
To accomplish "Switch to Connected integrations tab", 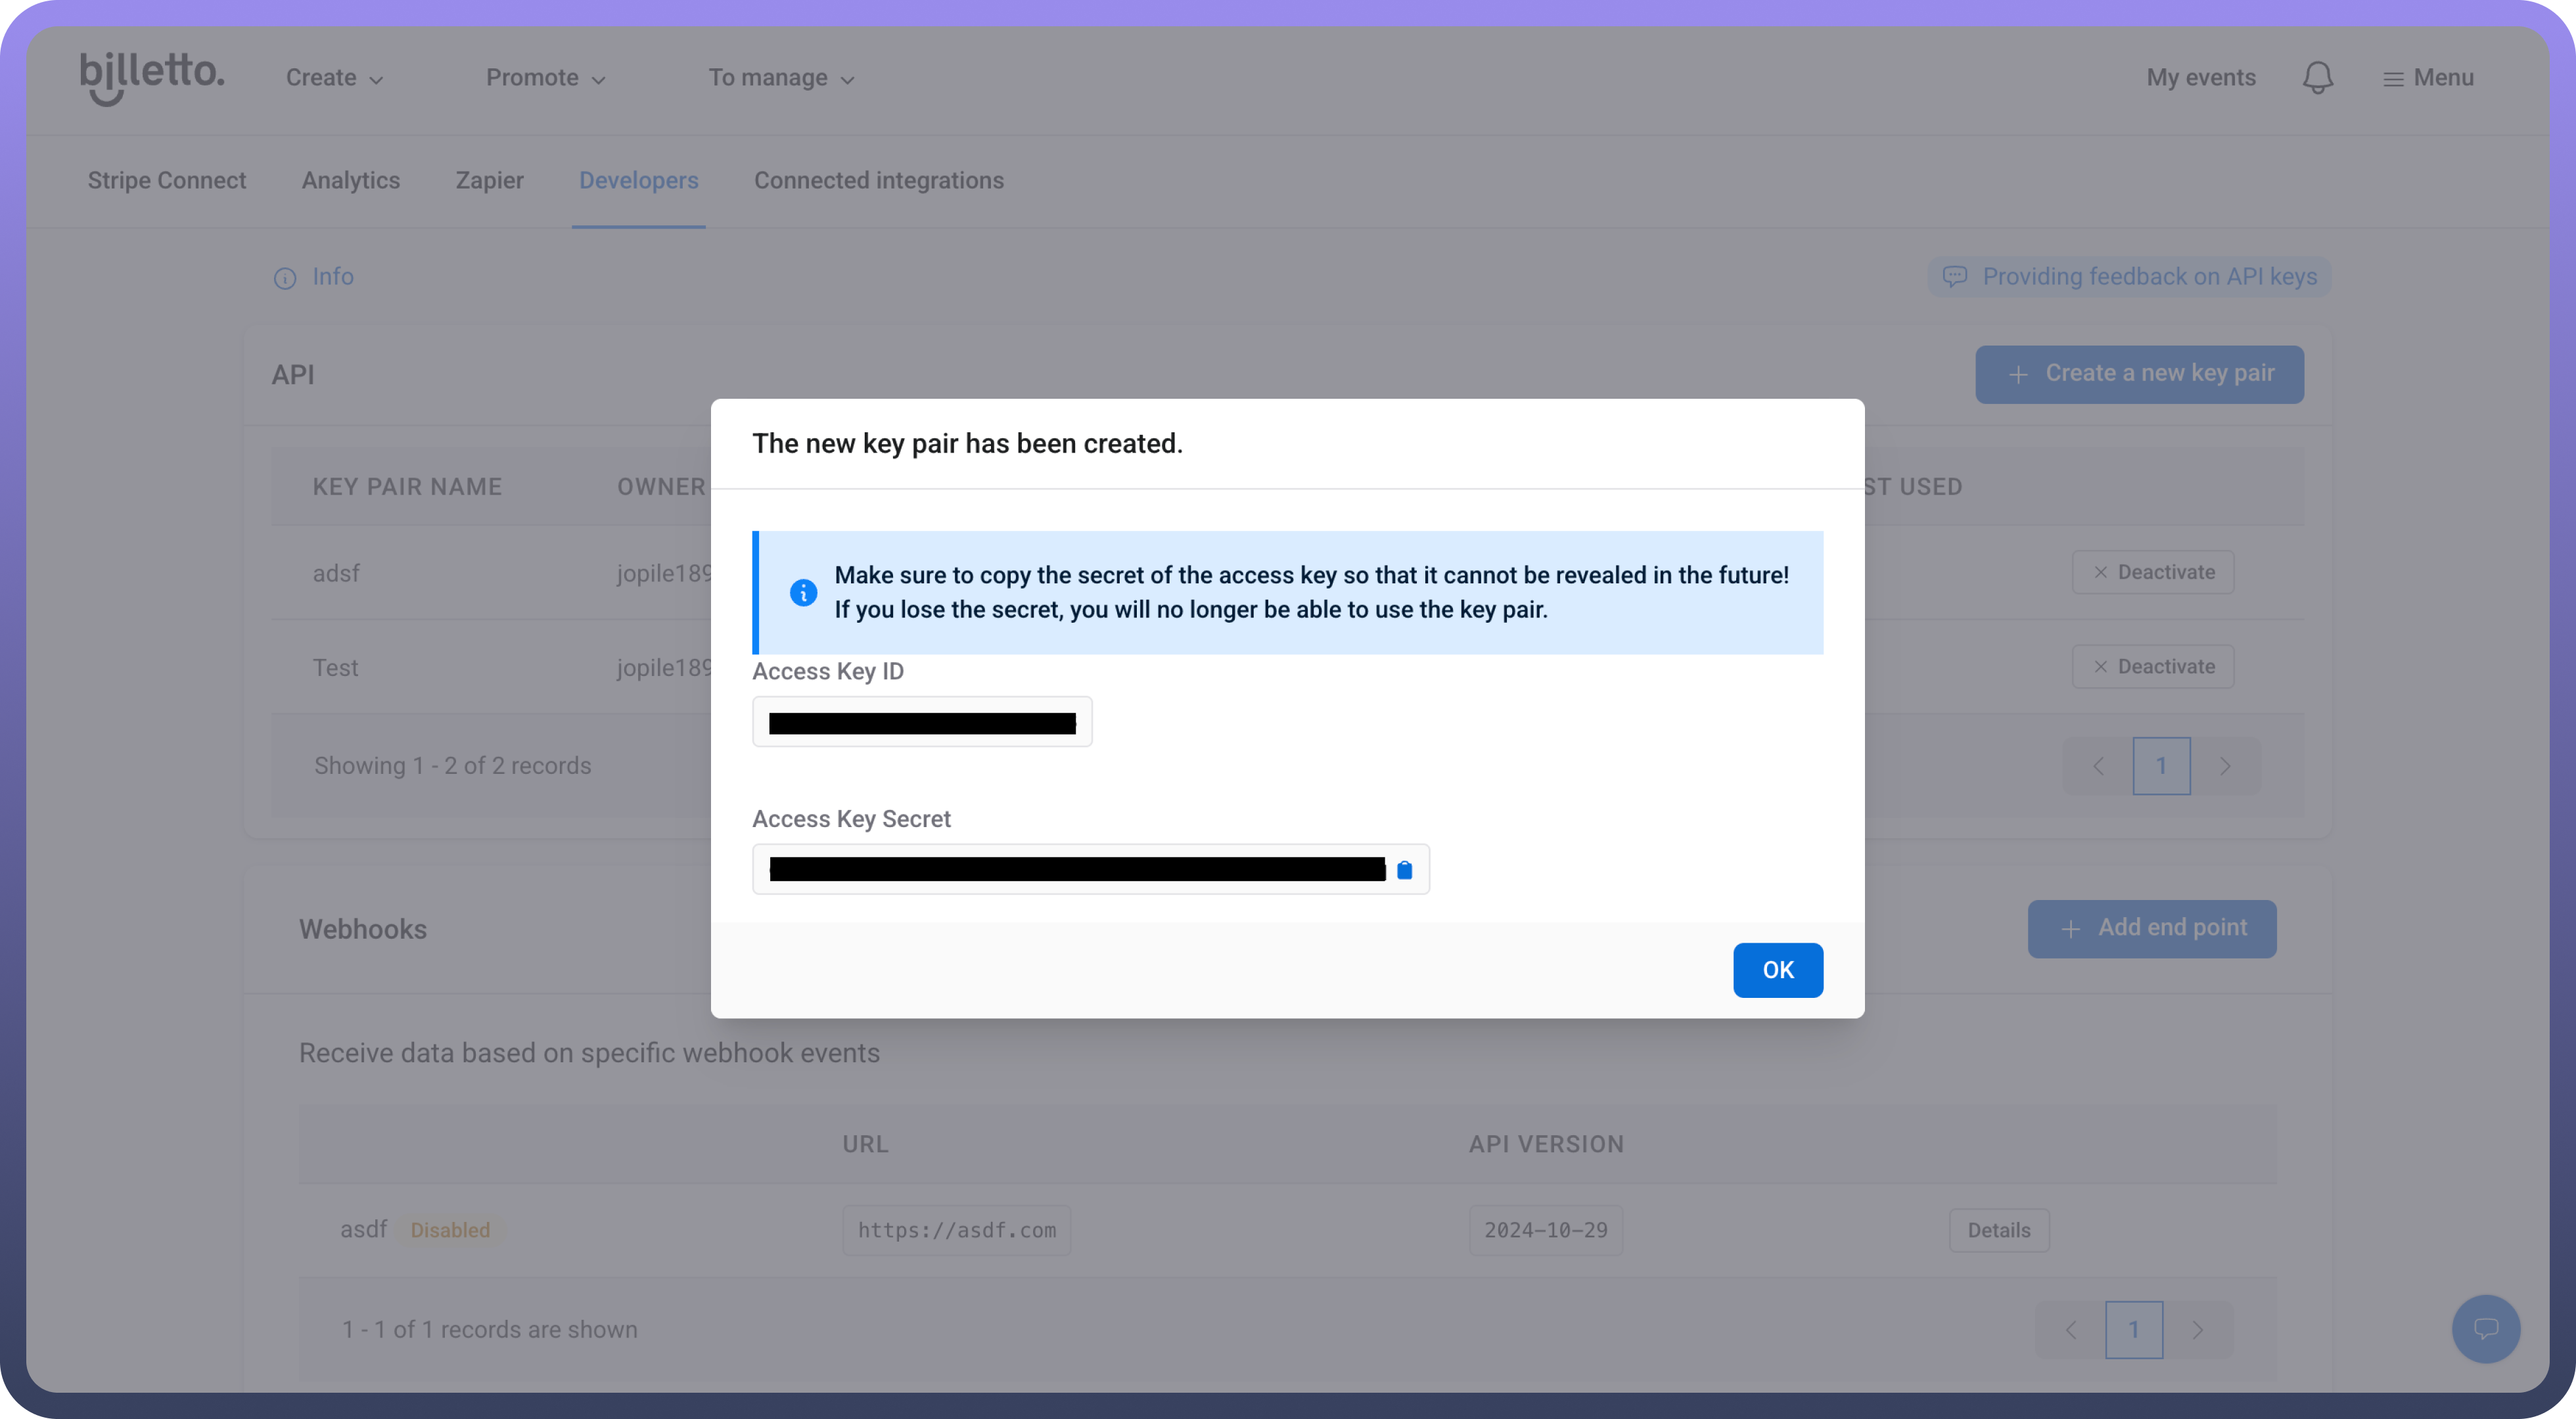I will (x=878, y=181).
